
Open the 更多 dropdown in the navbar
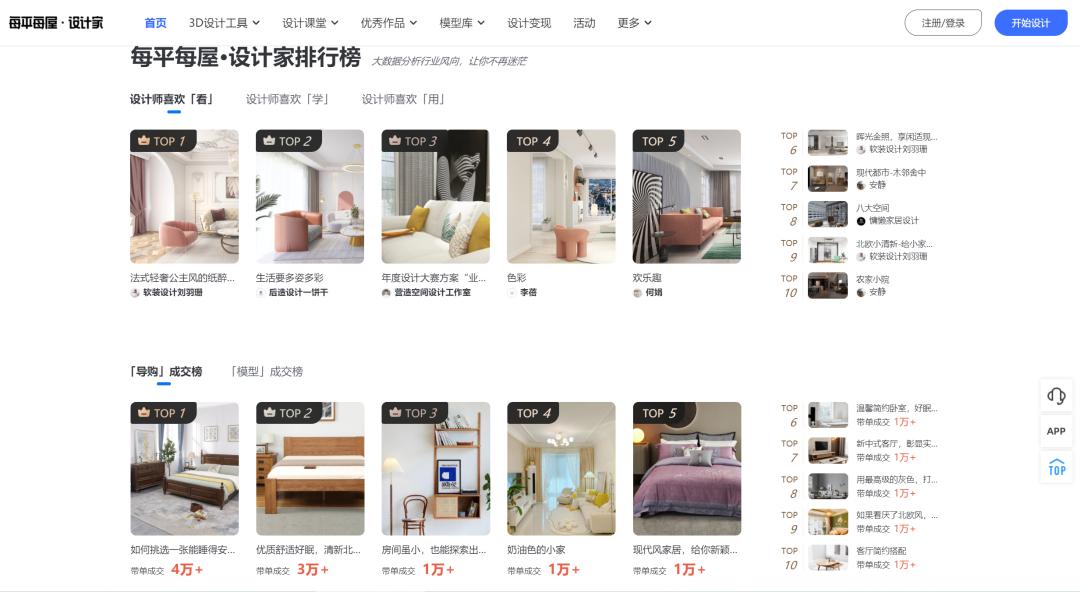click(x=634, y=23)
